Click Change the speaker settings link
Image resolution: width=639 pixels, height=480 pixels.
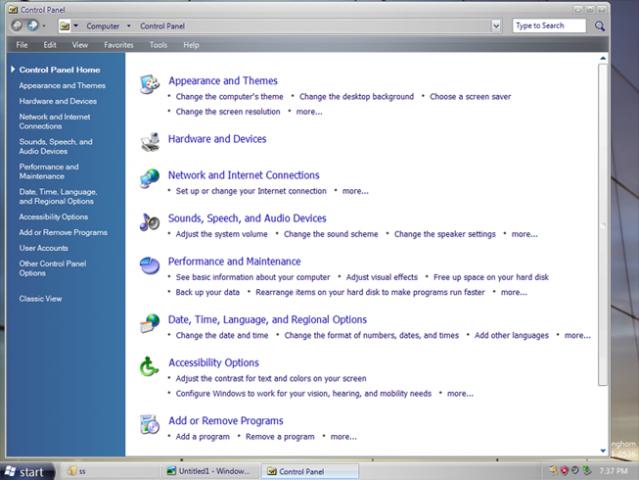coord(445,234)
